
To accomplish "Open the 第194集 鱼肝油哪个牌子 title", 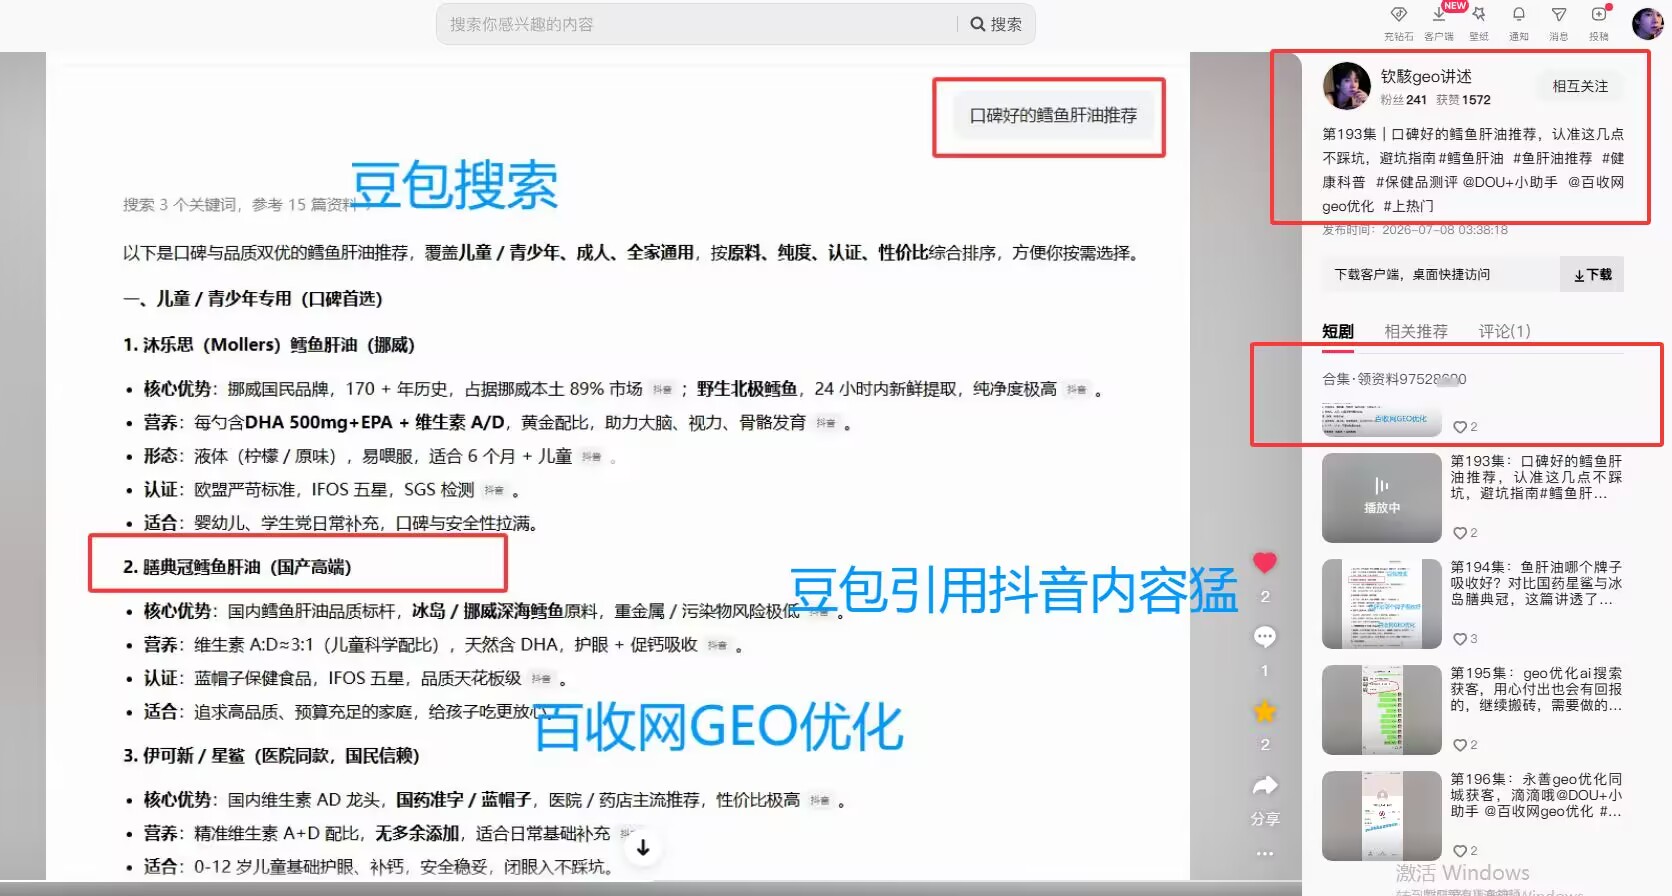I will pyautogui.click(x=1536, y=583).
